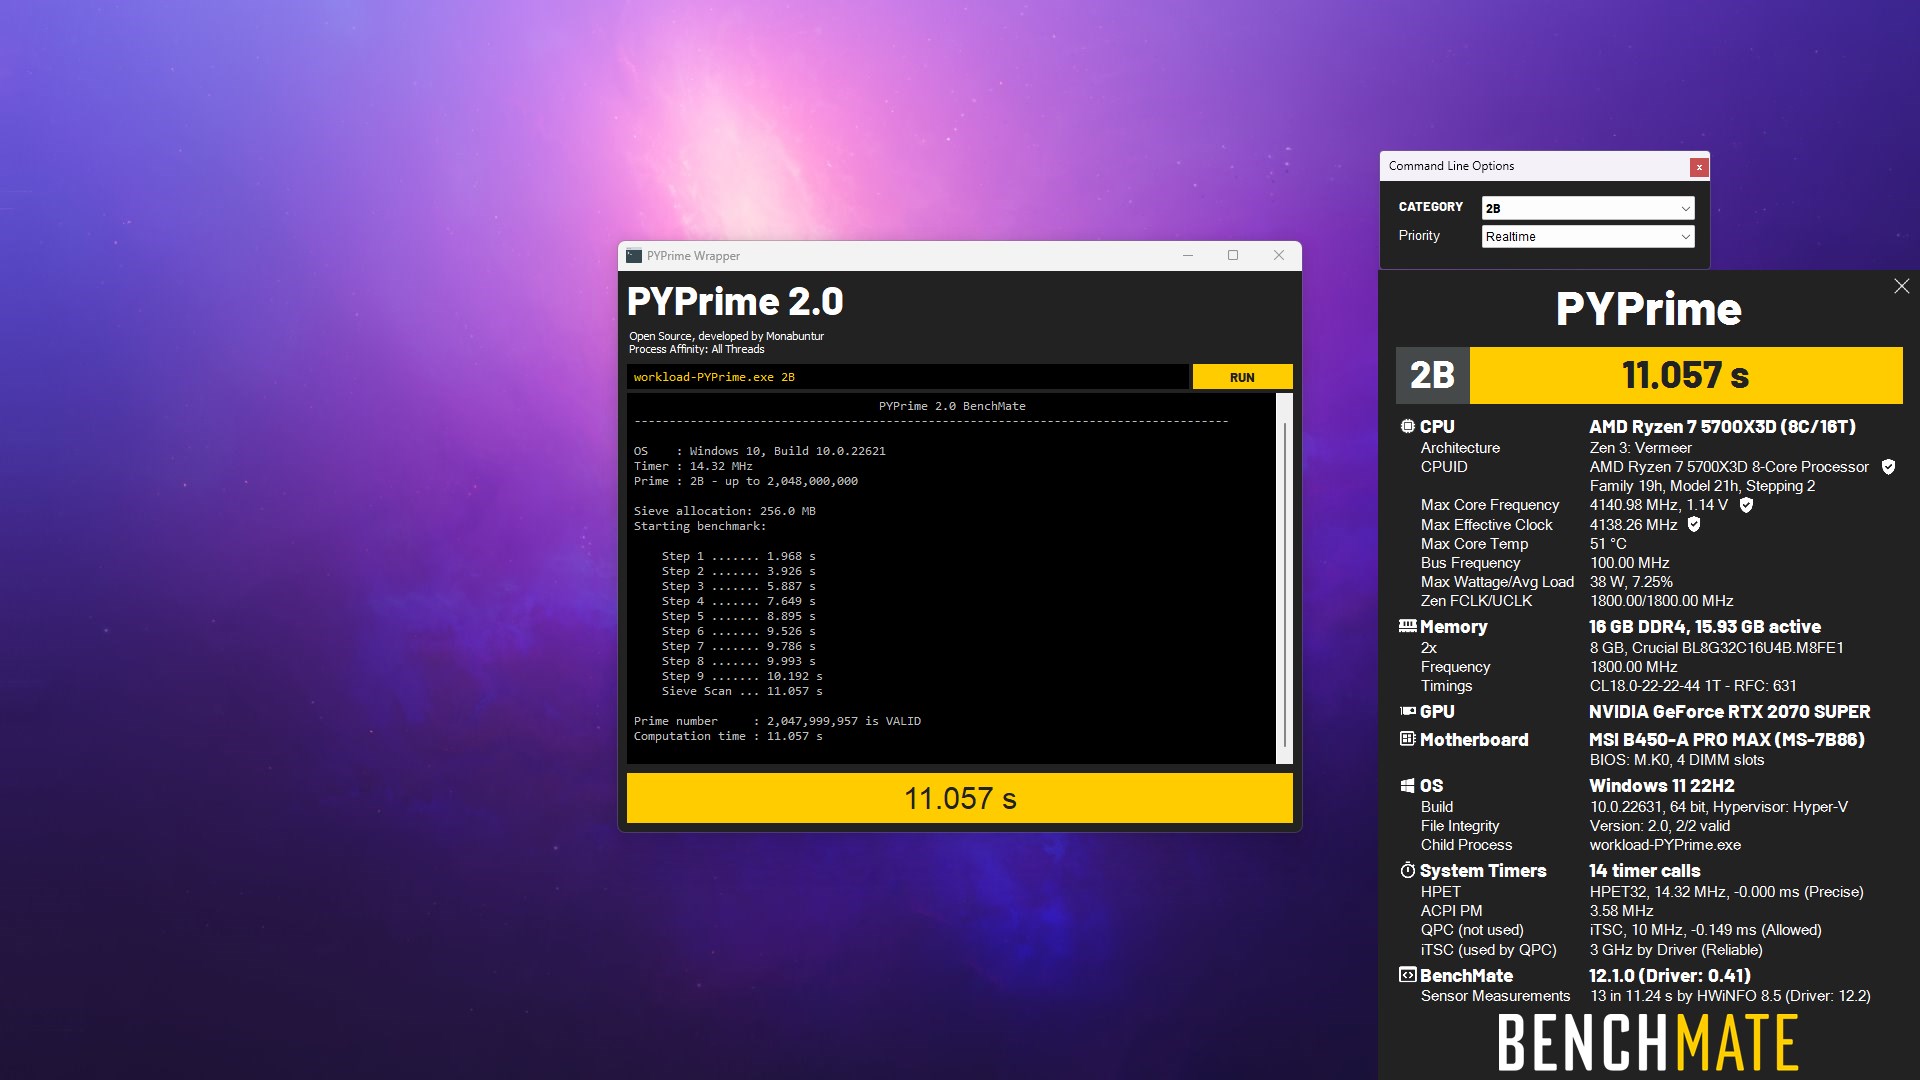
Task: Click the CPUID verified shield icon
Action: click(1888, 467)
